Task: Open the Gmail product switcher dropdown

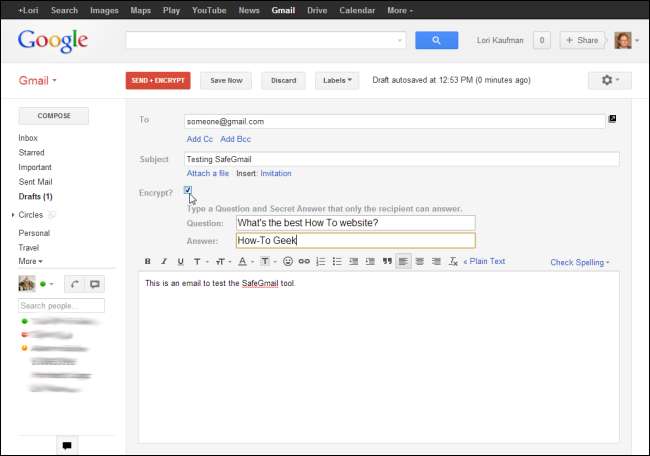Action: pos(39,80)
